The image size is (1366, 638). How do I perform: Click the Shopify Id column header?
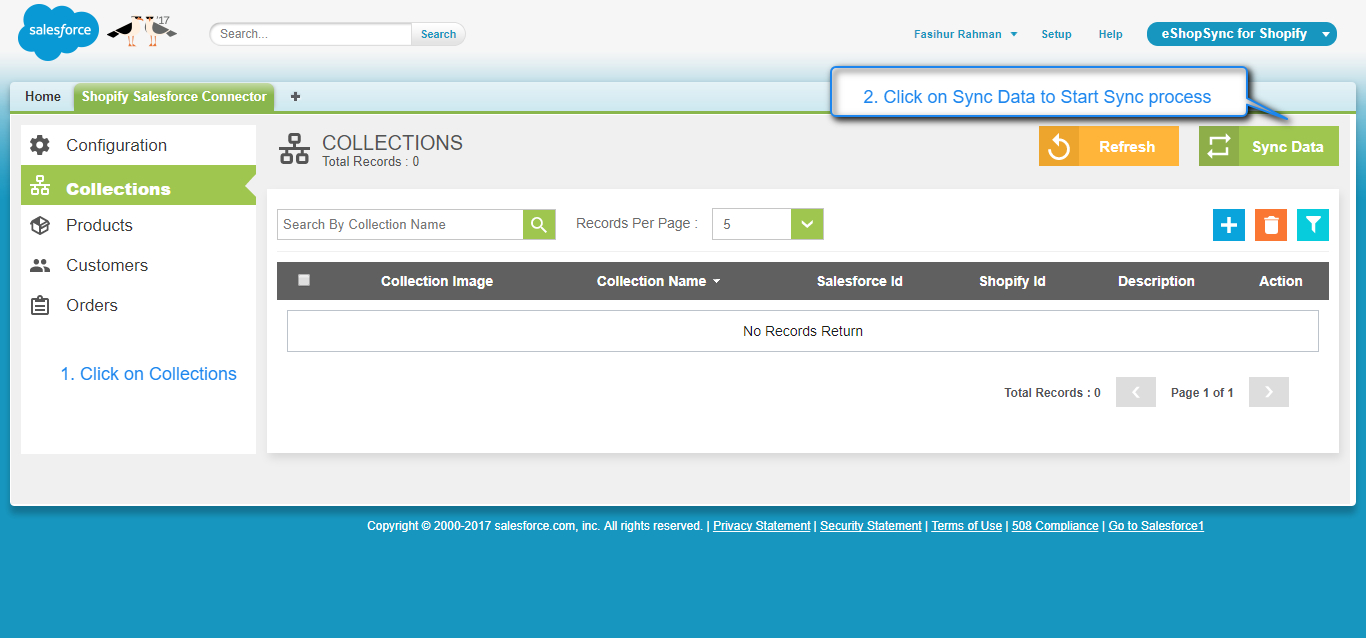tap(1012, 281)
